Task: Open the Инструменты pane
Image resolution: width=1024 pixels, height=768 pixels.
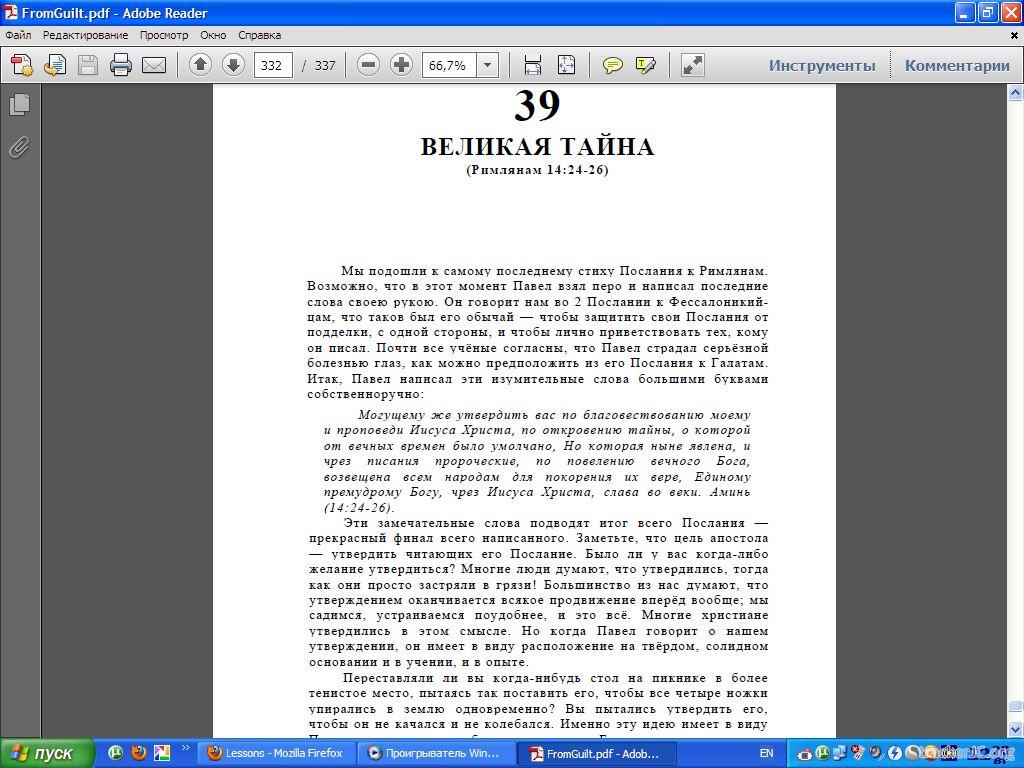Action: (x=821, y=66)
